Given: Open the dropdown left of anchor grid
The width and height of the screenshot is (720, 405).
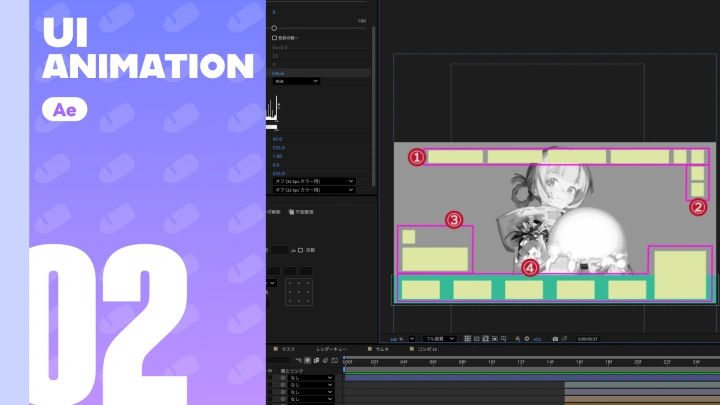Looking at the screenshot, I should [x=272, y=283].
